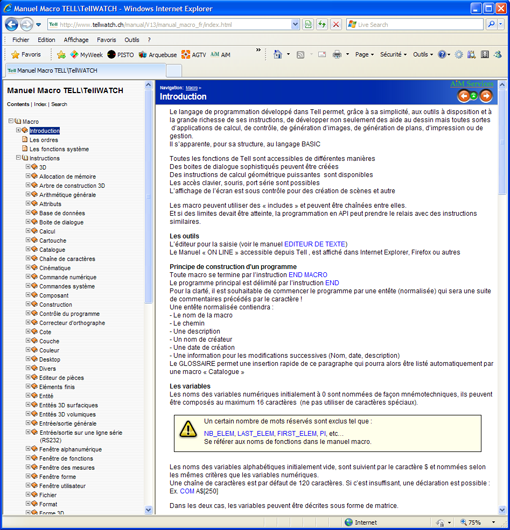
Task: Expand the Couleur tree node
Action: (28, 350)
